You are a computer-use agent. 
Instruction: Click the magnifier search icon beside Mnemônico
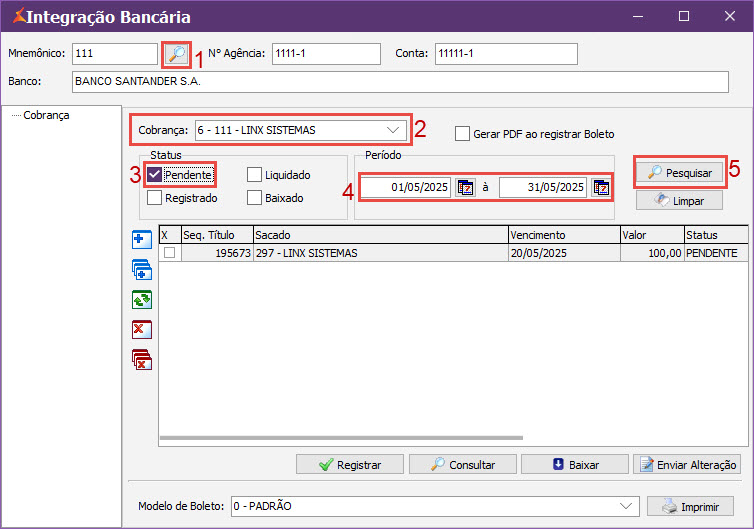tap(176, 54)
